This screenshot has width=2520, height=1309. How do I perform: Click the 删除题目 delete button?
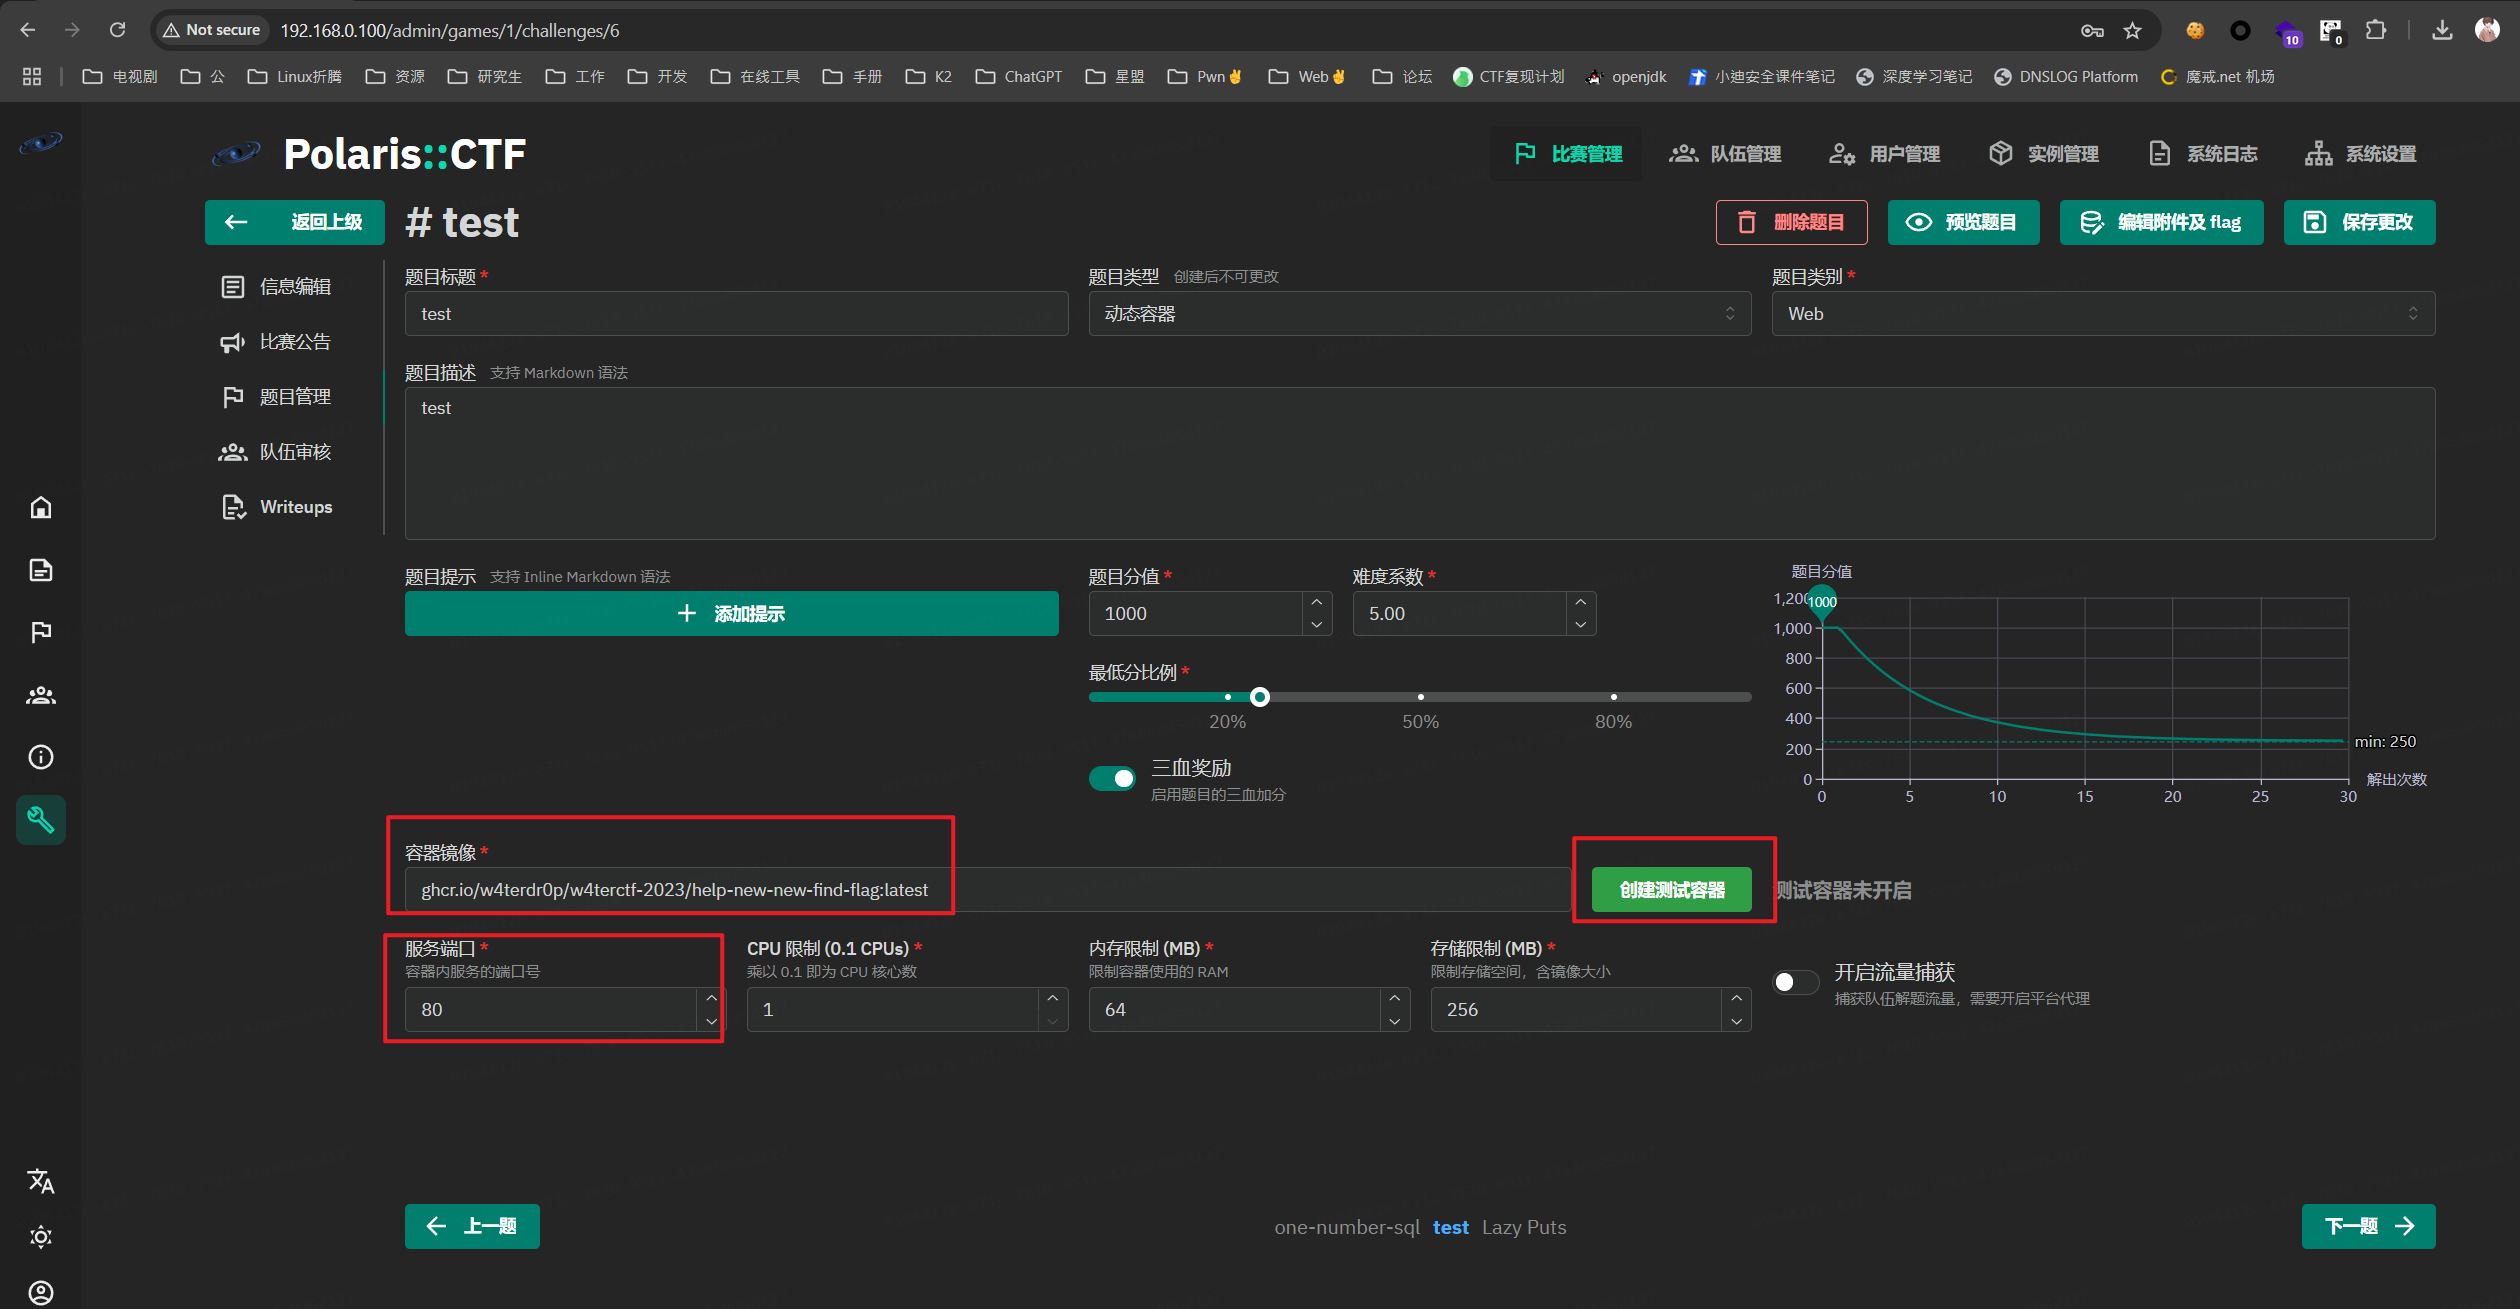pos(1791,222)
